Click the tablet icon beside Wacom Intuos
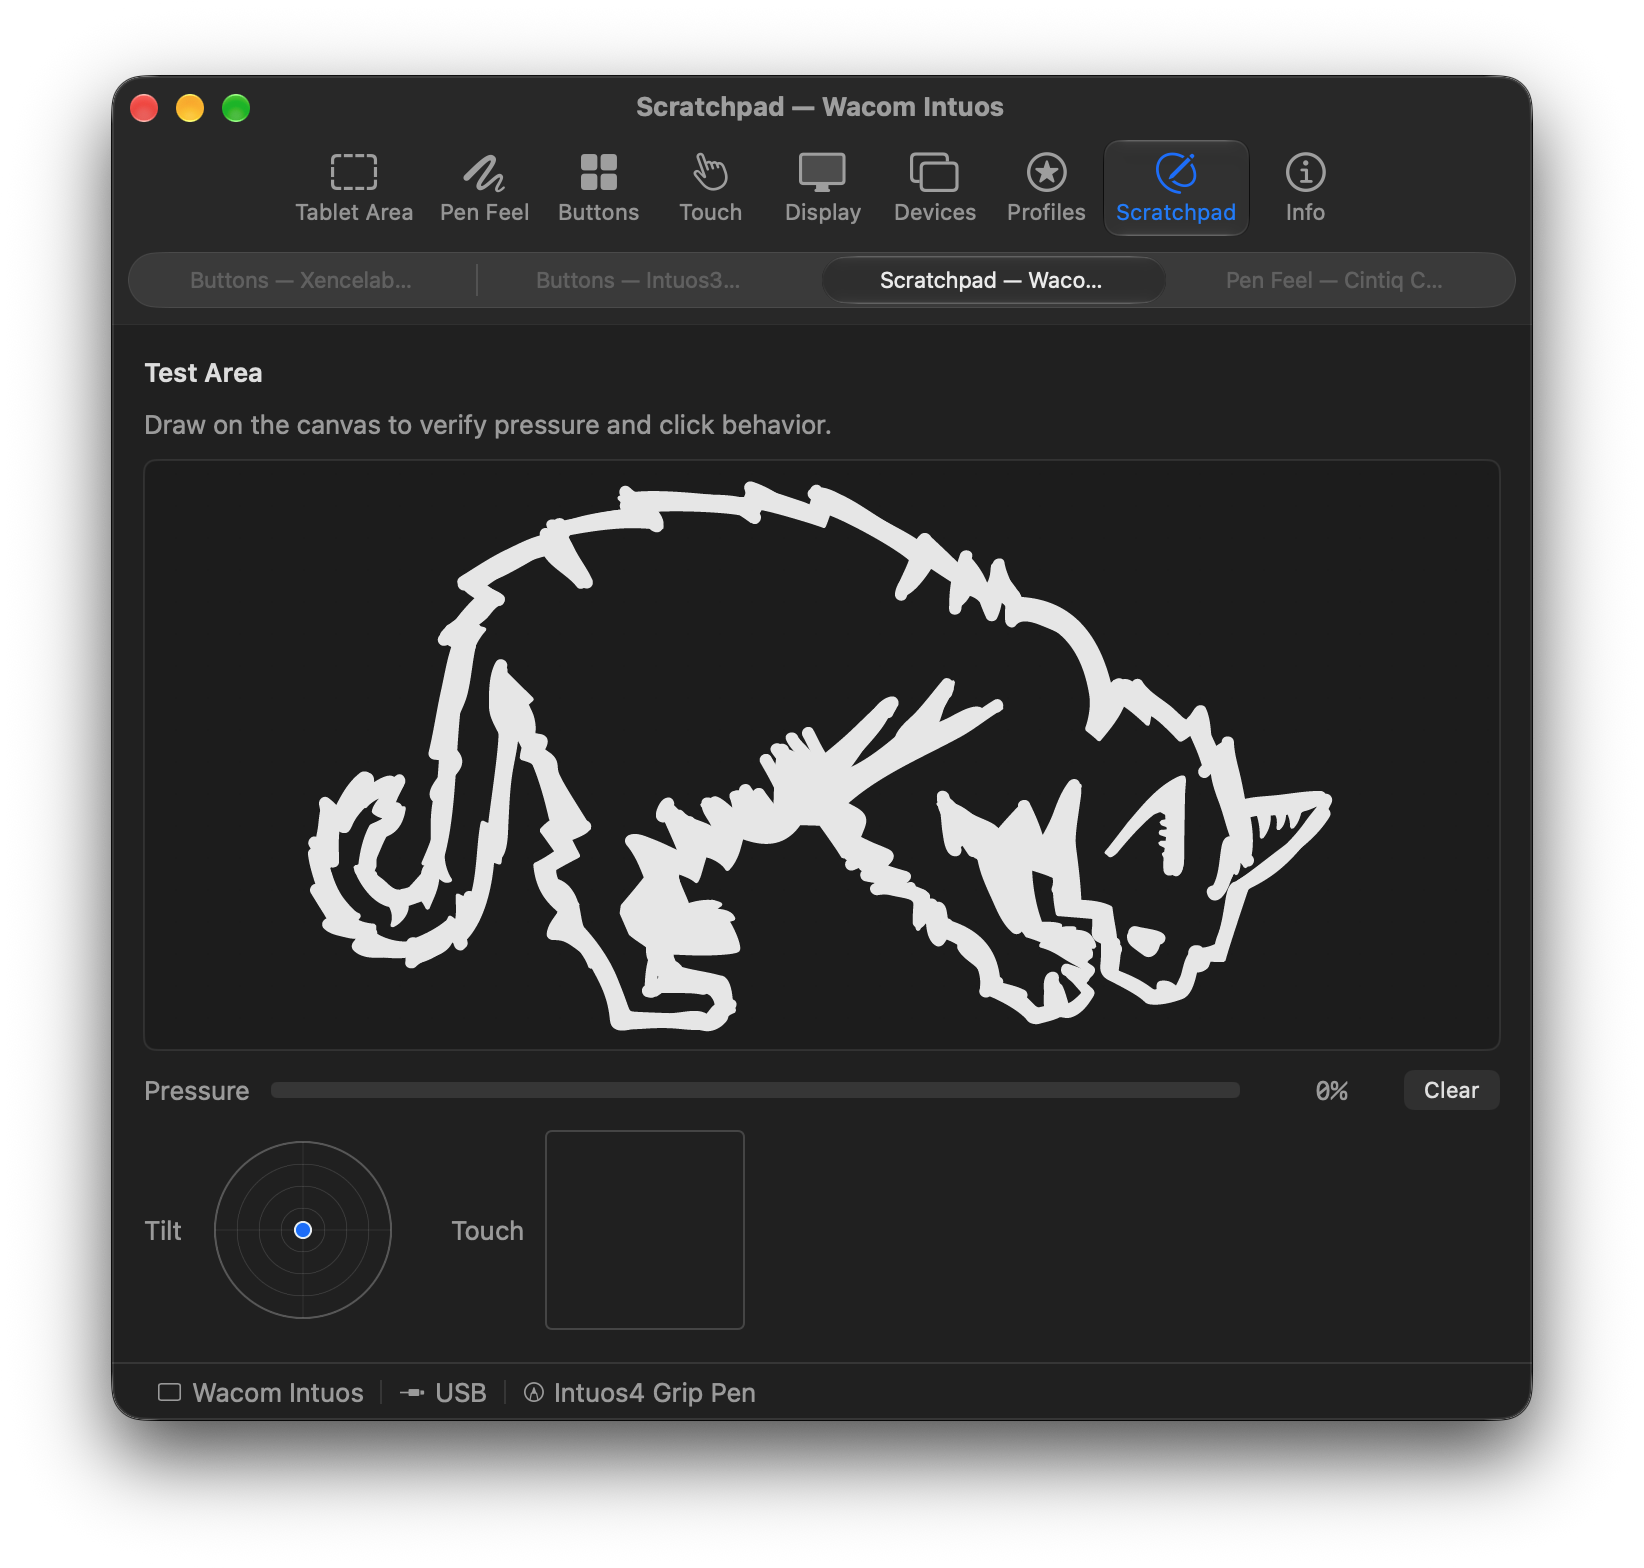Viewport: 1644px width, 1568px height. point(170,1392)
